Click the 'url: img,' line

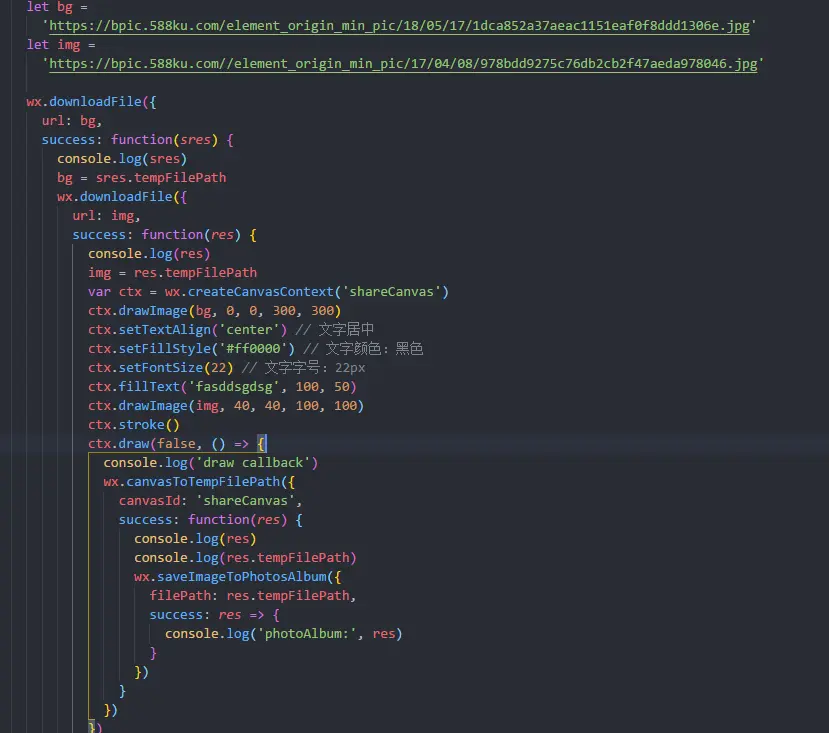106,216
